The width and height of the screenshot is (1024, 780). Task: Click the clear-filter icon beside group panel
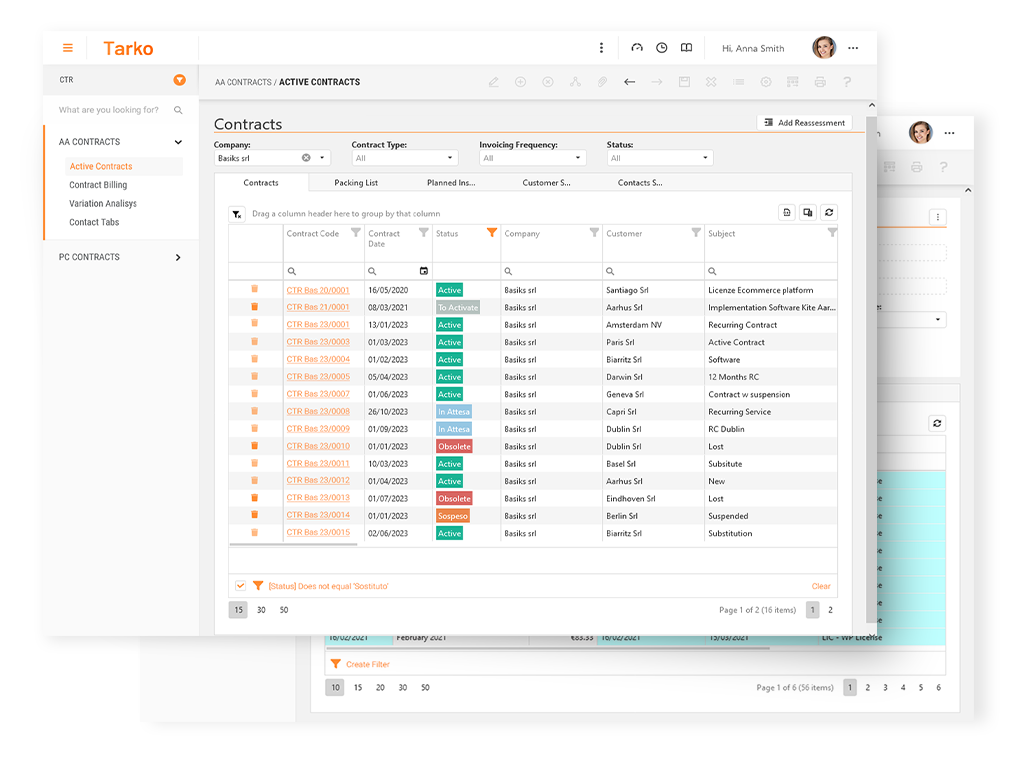236,213
